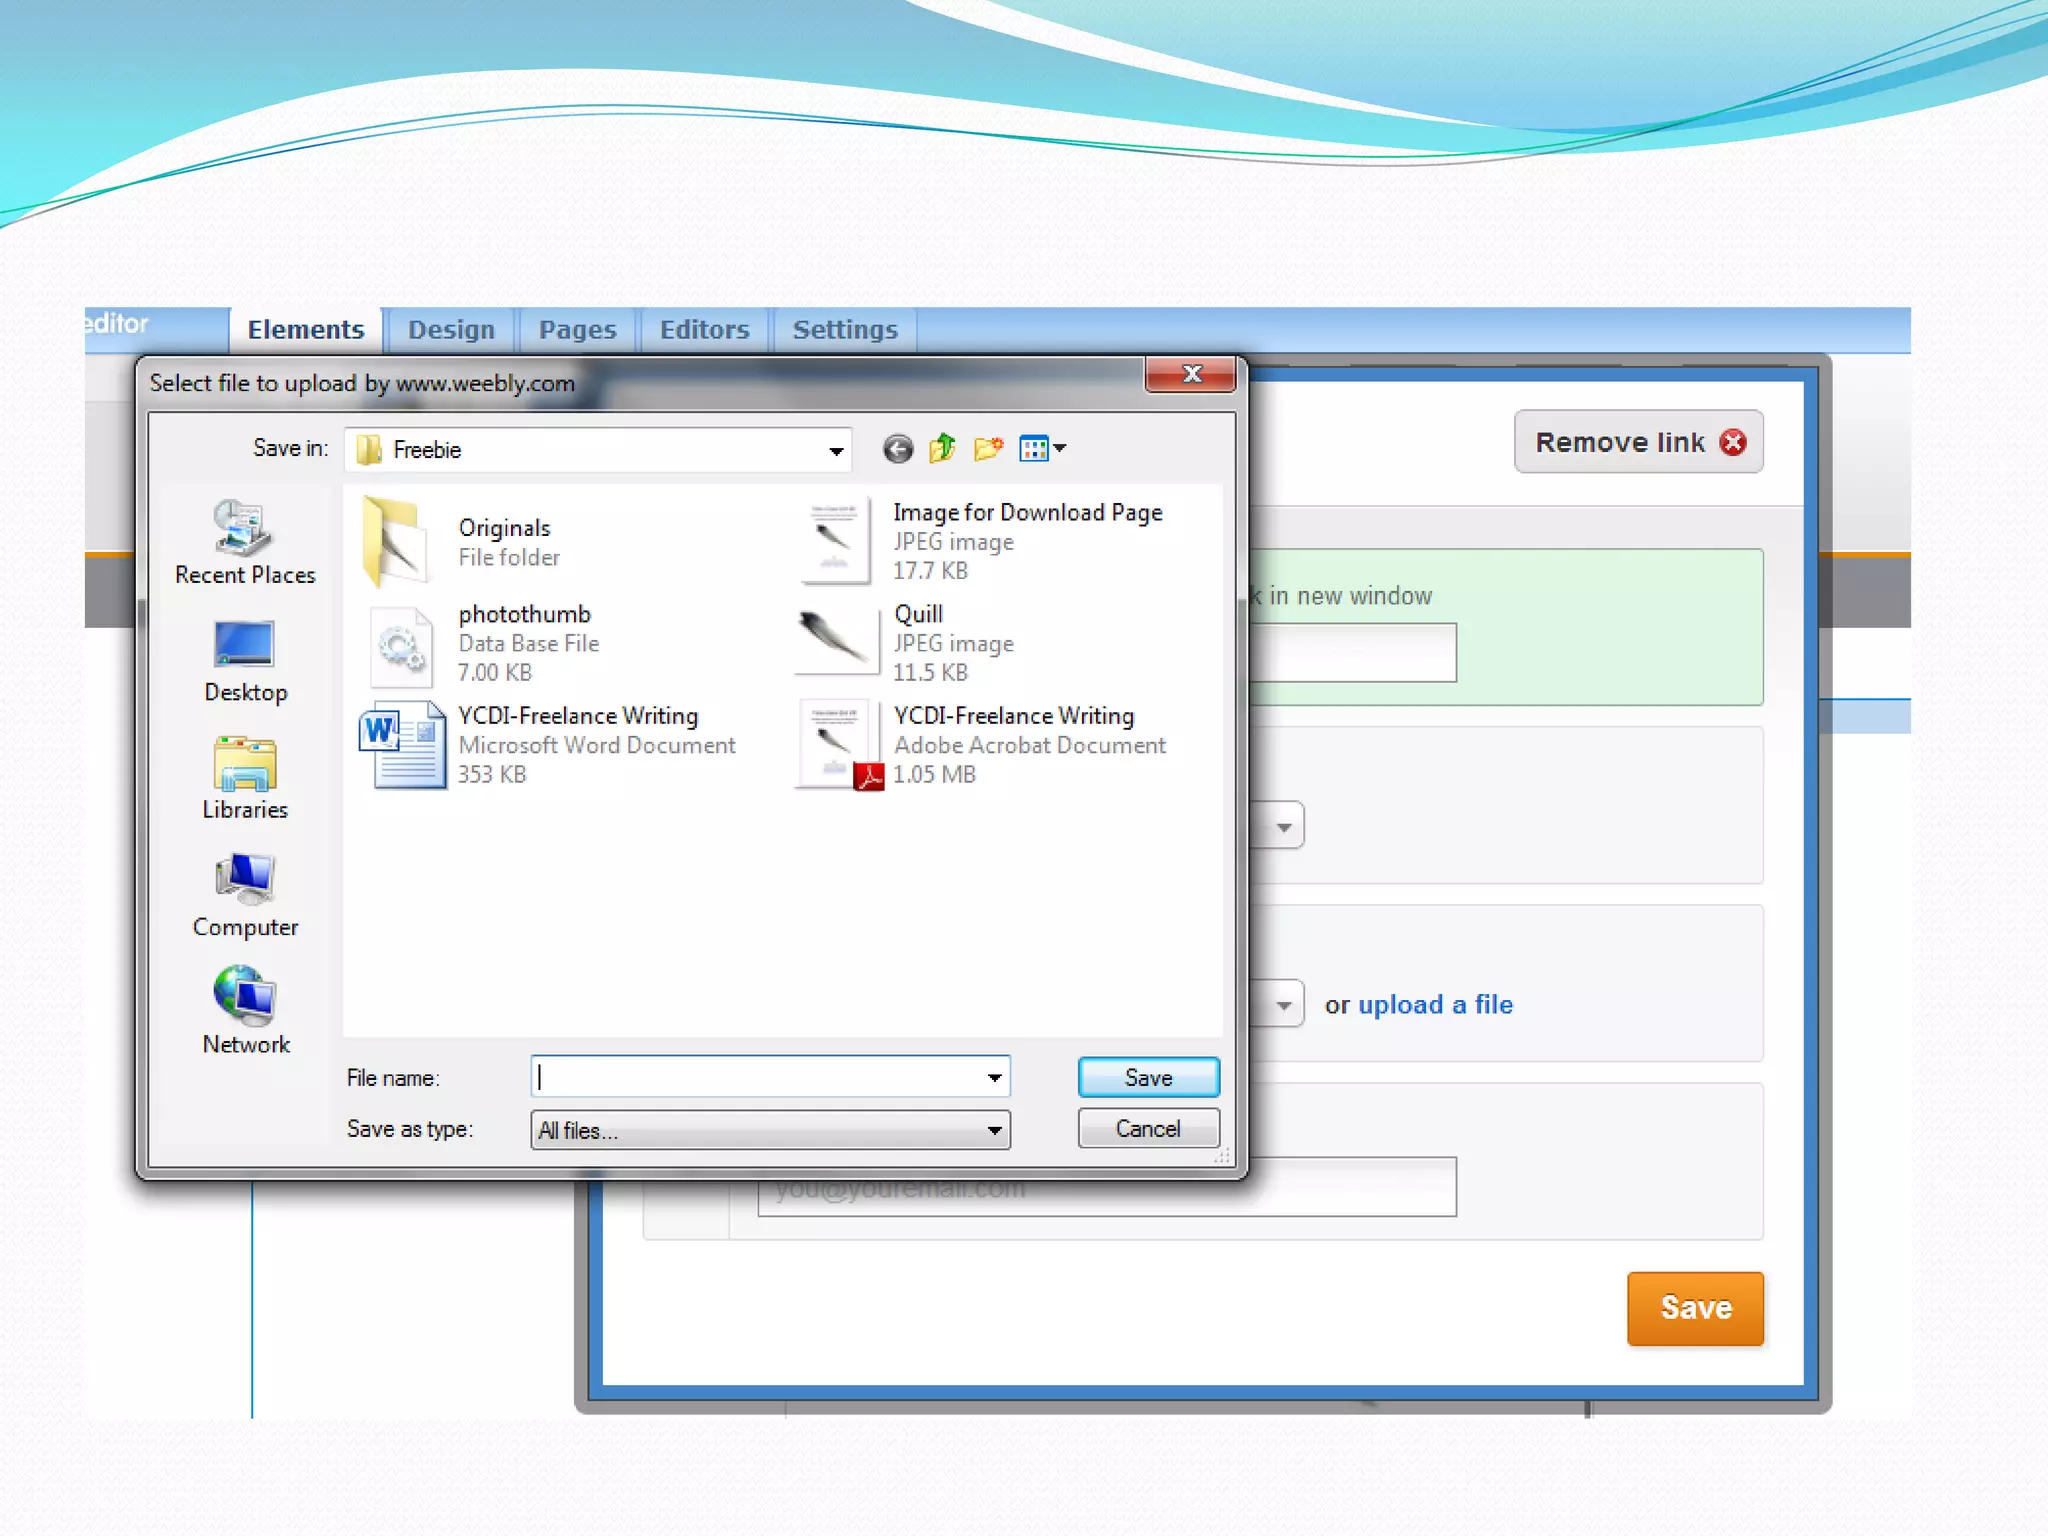
Task: Select Network in places bar
Action: point(244,1013)
